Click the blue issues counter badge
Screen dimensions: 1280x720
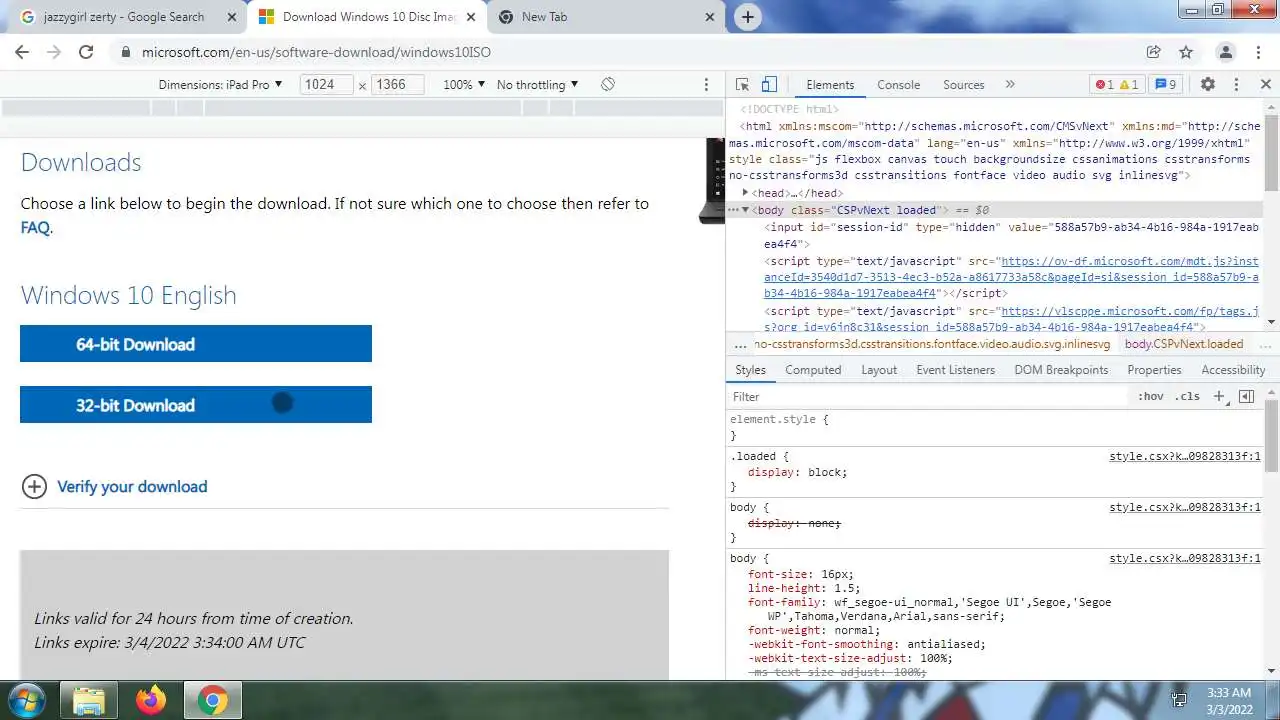(x=1166, y=85)
